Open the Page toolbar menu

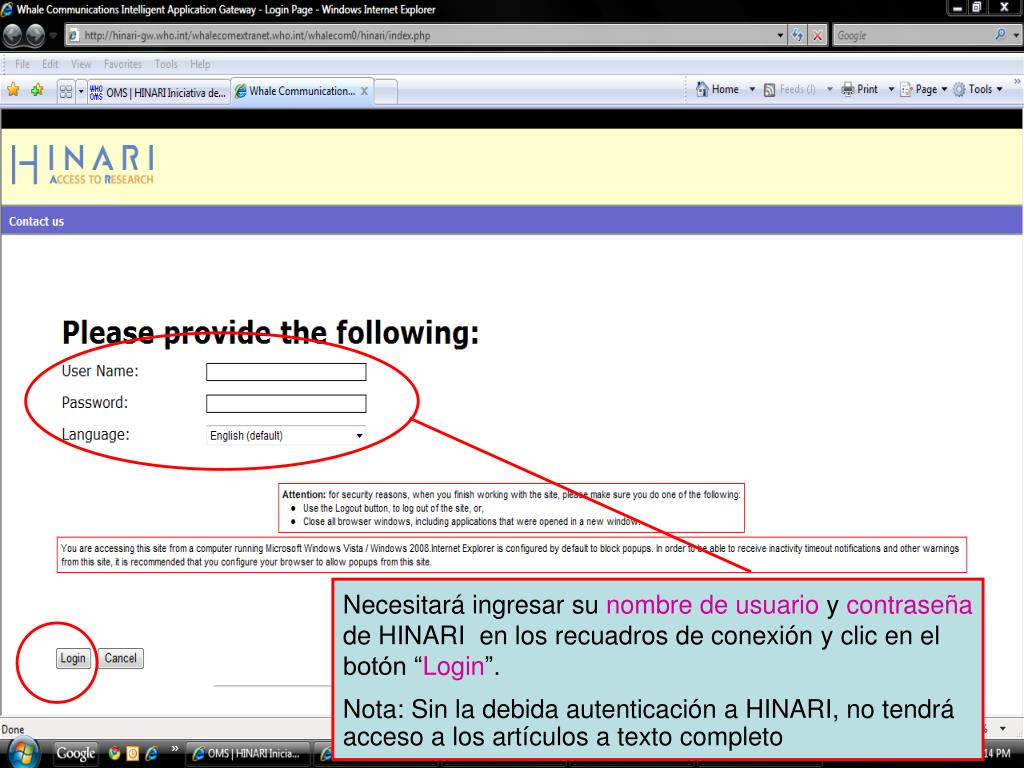[923, 89]
